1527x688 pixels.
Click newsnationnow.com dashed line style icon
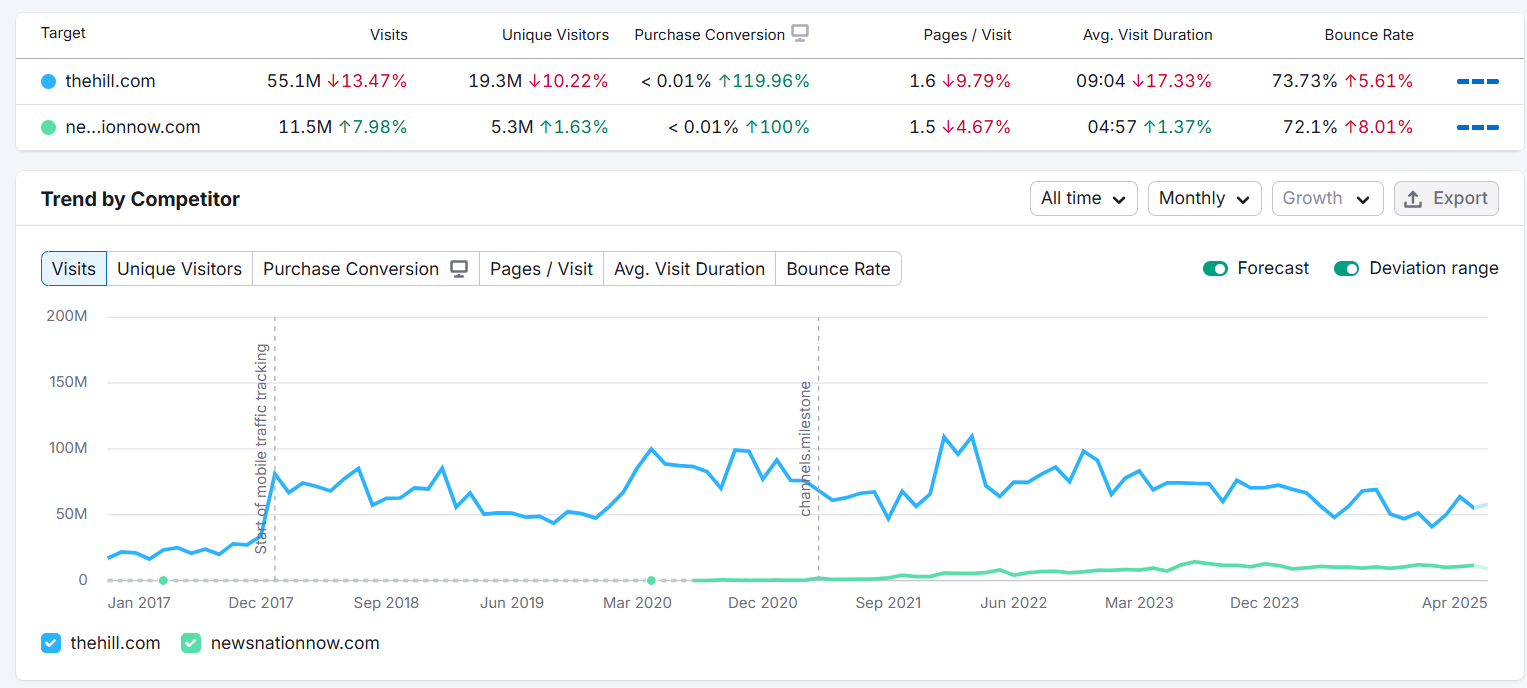(1477, 127)
